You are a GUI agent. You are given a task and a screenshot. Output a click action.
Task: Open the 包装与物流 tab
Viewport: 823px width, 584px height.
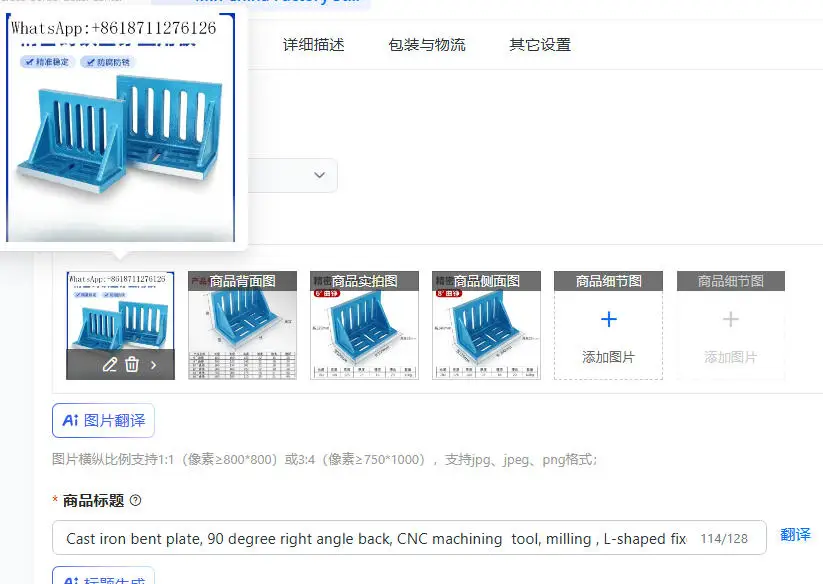(x=427, y=45)
